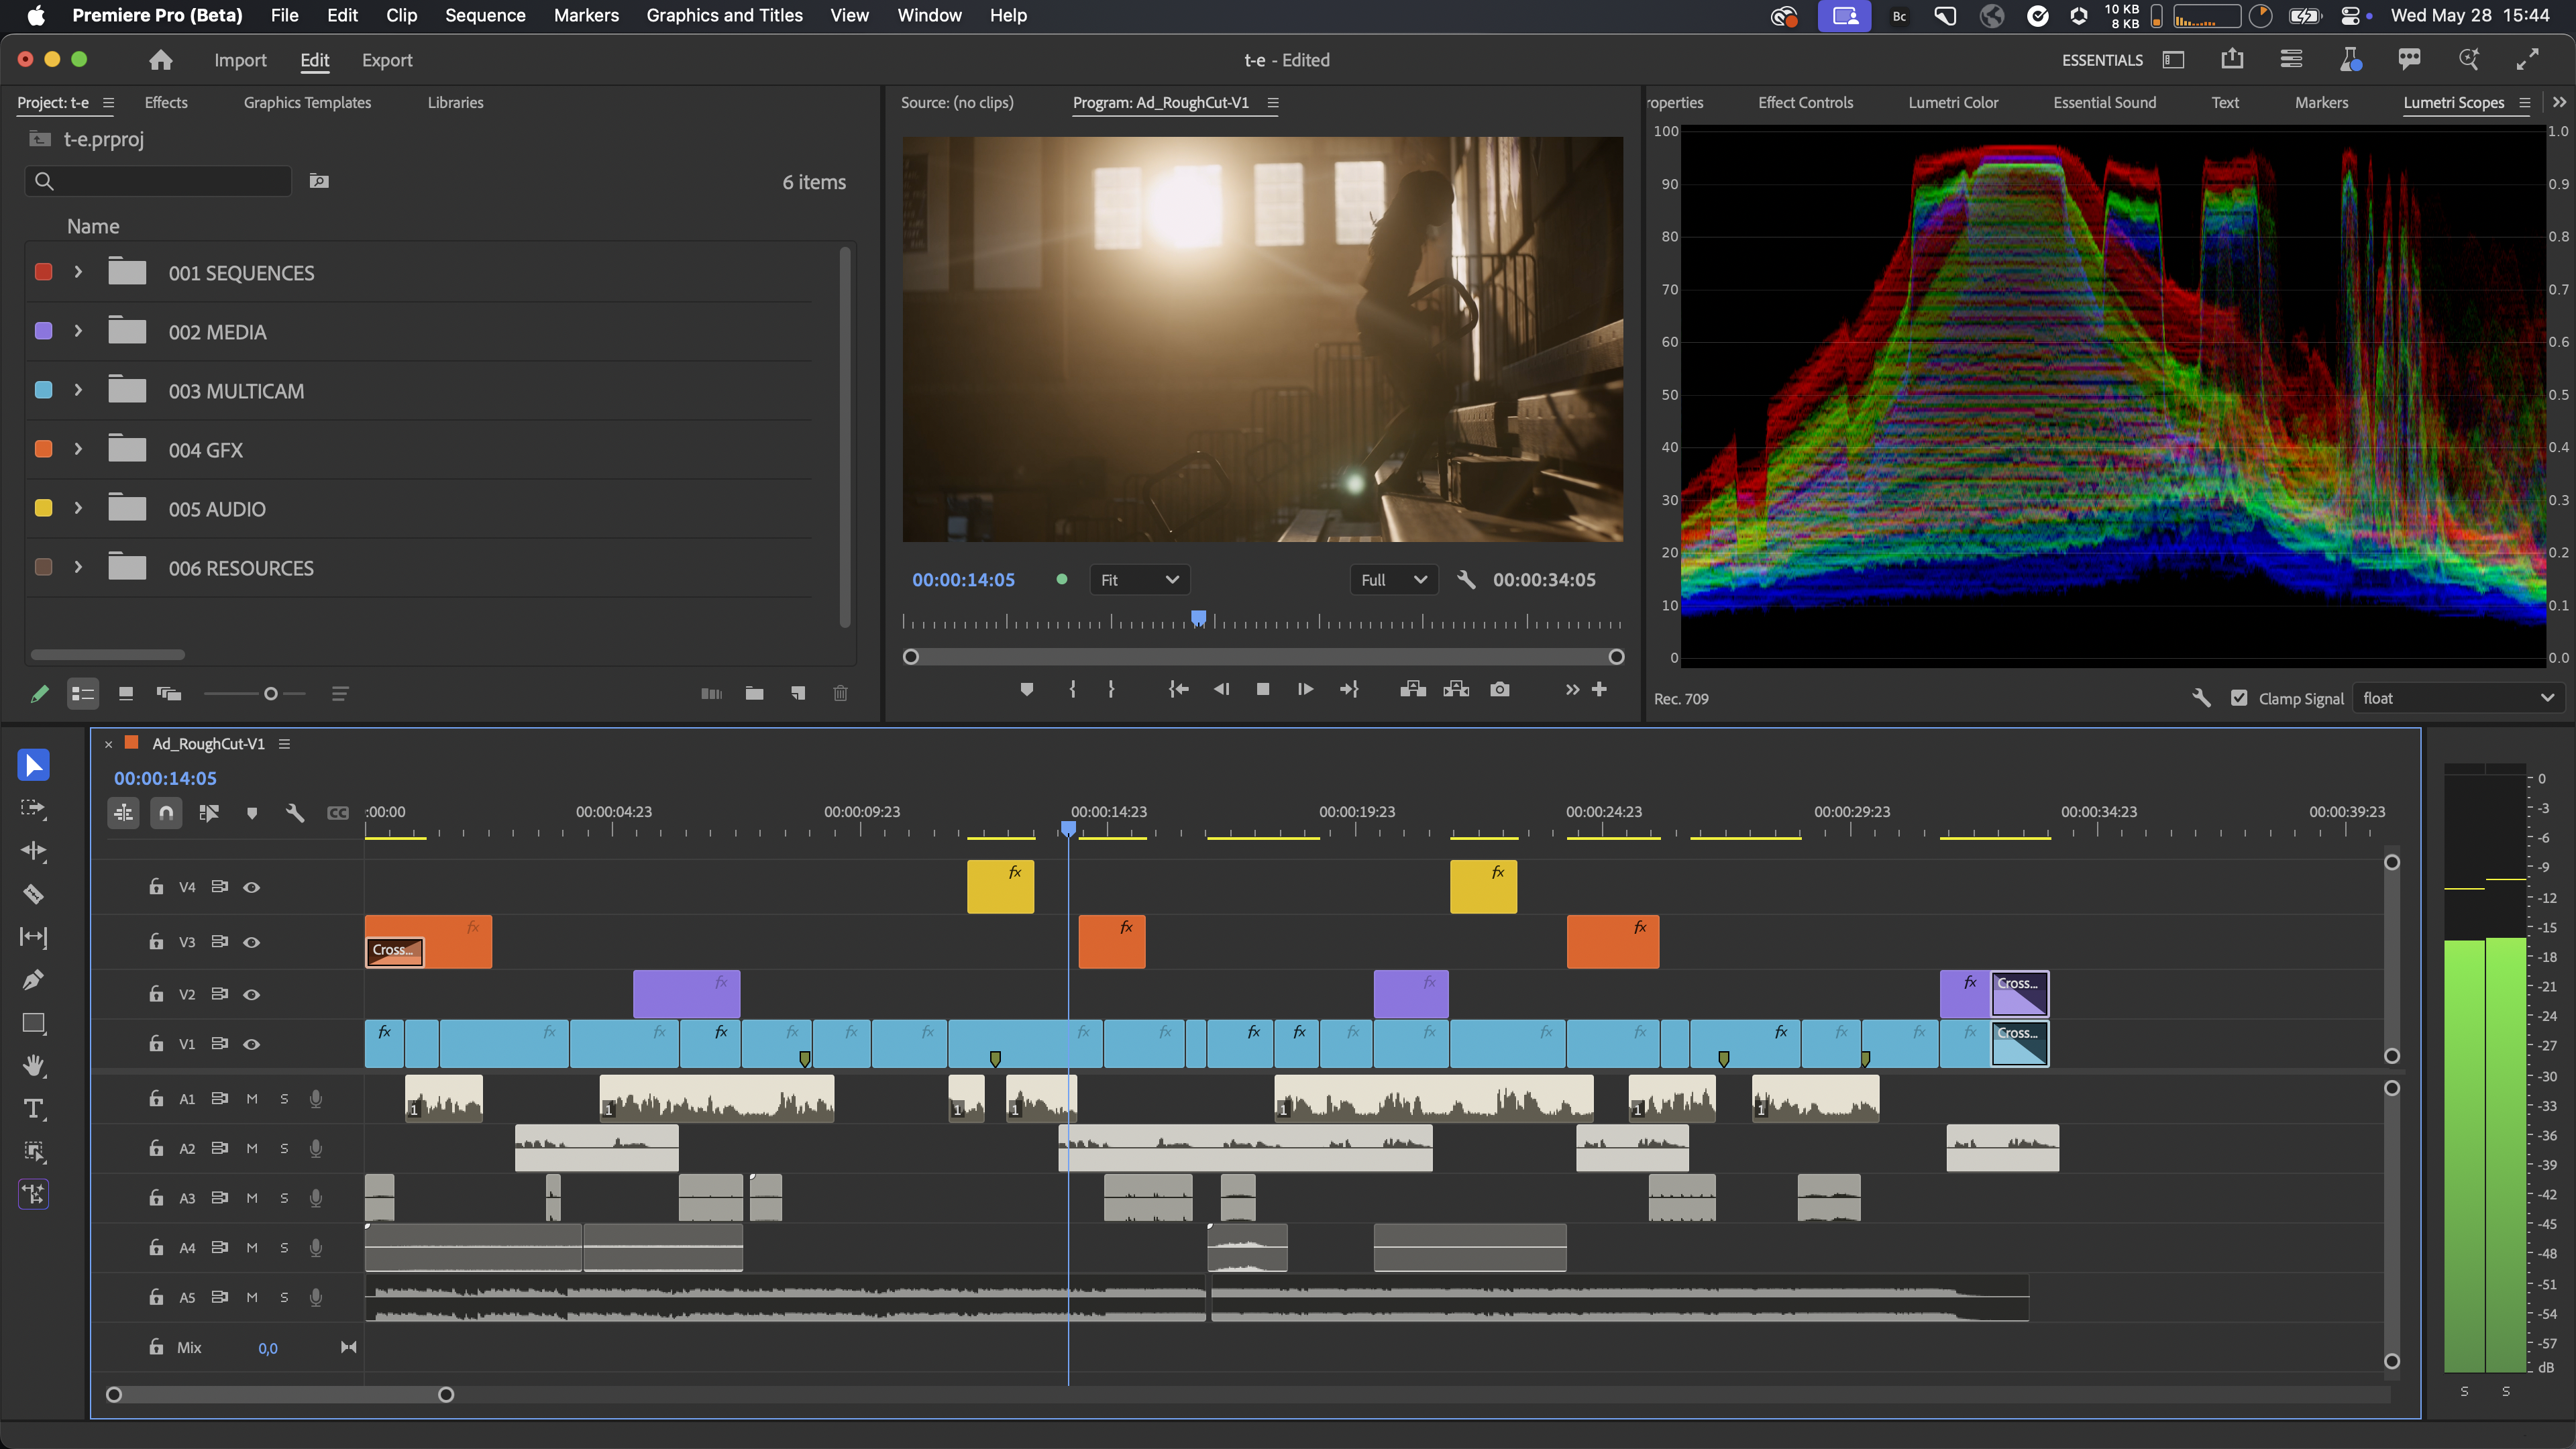The height and width of the screenshot is (1449, 2576).
Task: Toggle the project writable pencil icon
Action: point(39,693)
